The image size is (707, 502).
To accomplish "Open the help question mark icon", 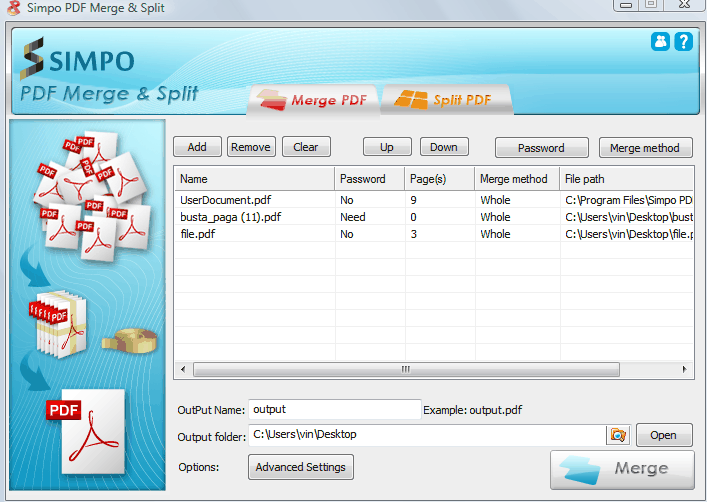I will tap(684, 41).
